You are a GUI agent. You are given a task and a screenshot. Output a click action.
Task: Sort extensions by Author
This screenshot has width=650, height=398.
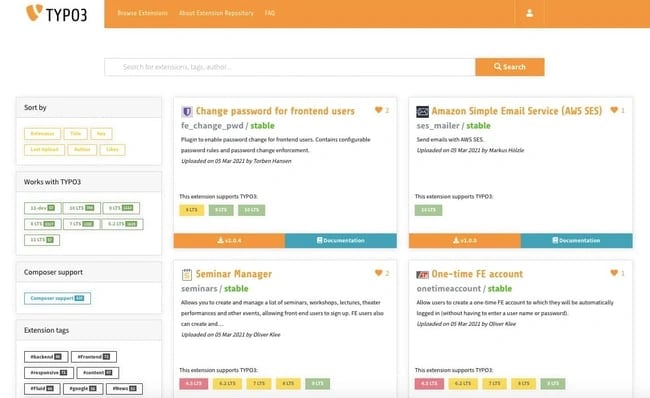coord(82,150)
